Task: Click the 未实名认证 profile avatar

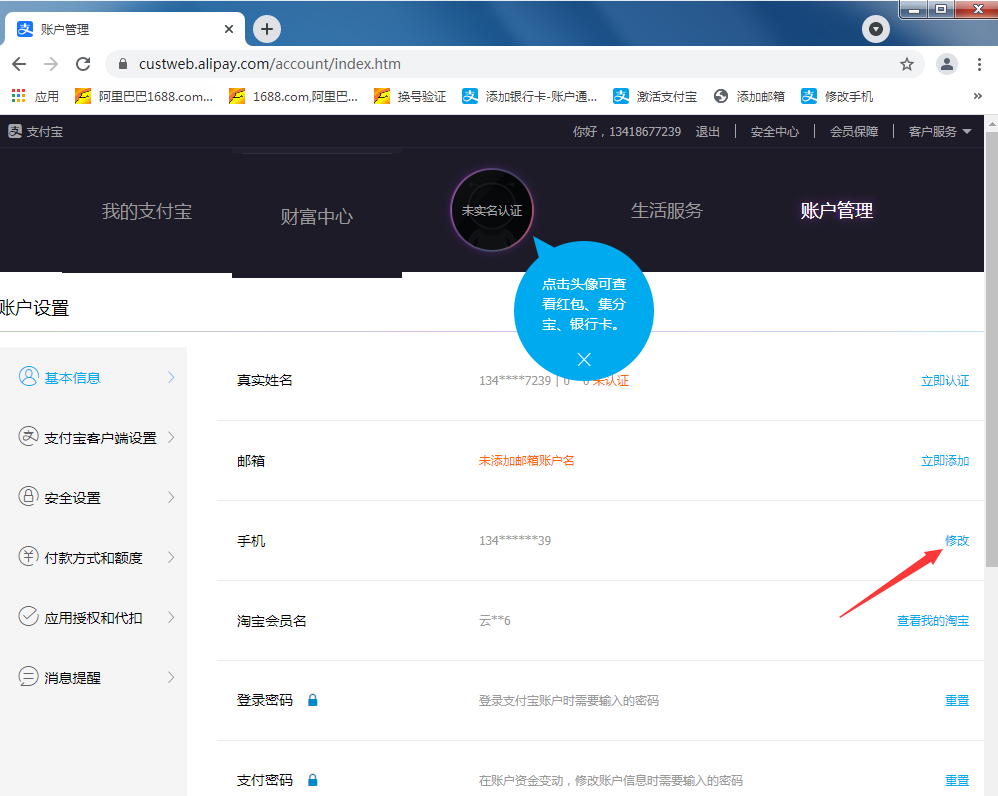Action: [x=491, y=210]
